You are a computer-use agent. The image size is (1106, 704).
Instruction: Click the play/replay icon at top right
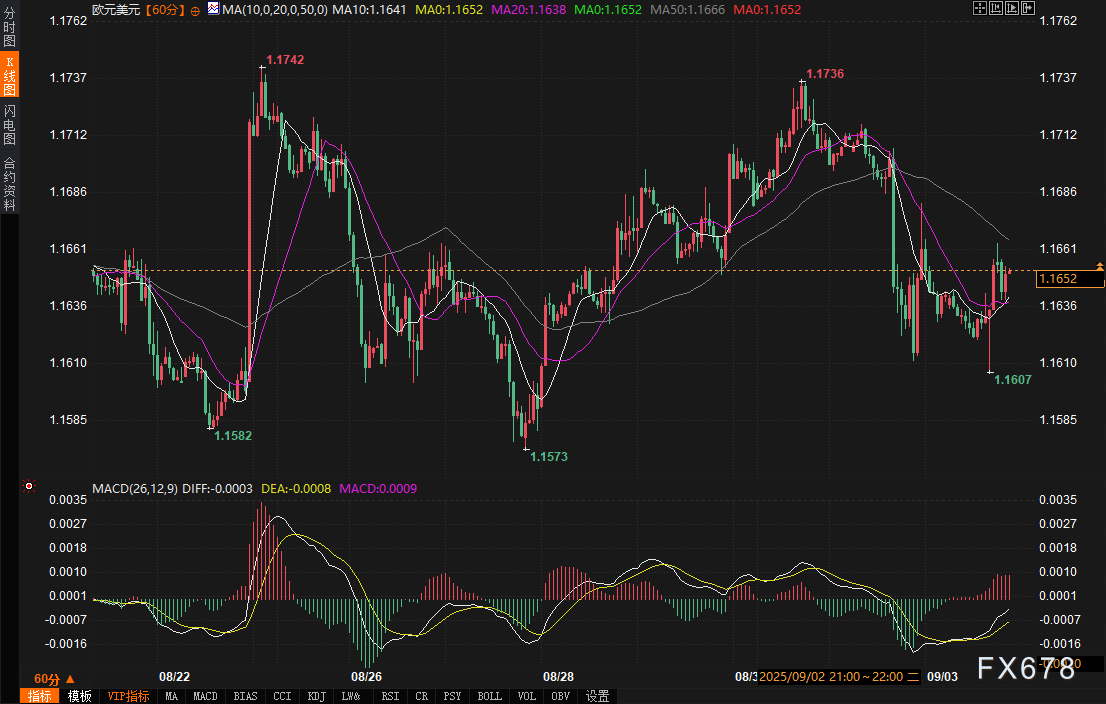1011,8
